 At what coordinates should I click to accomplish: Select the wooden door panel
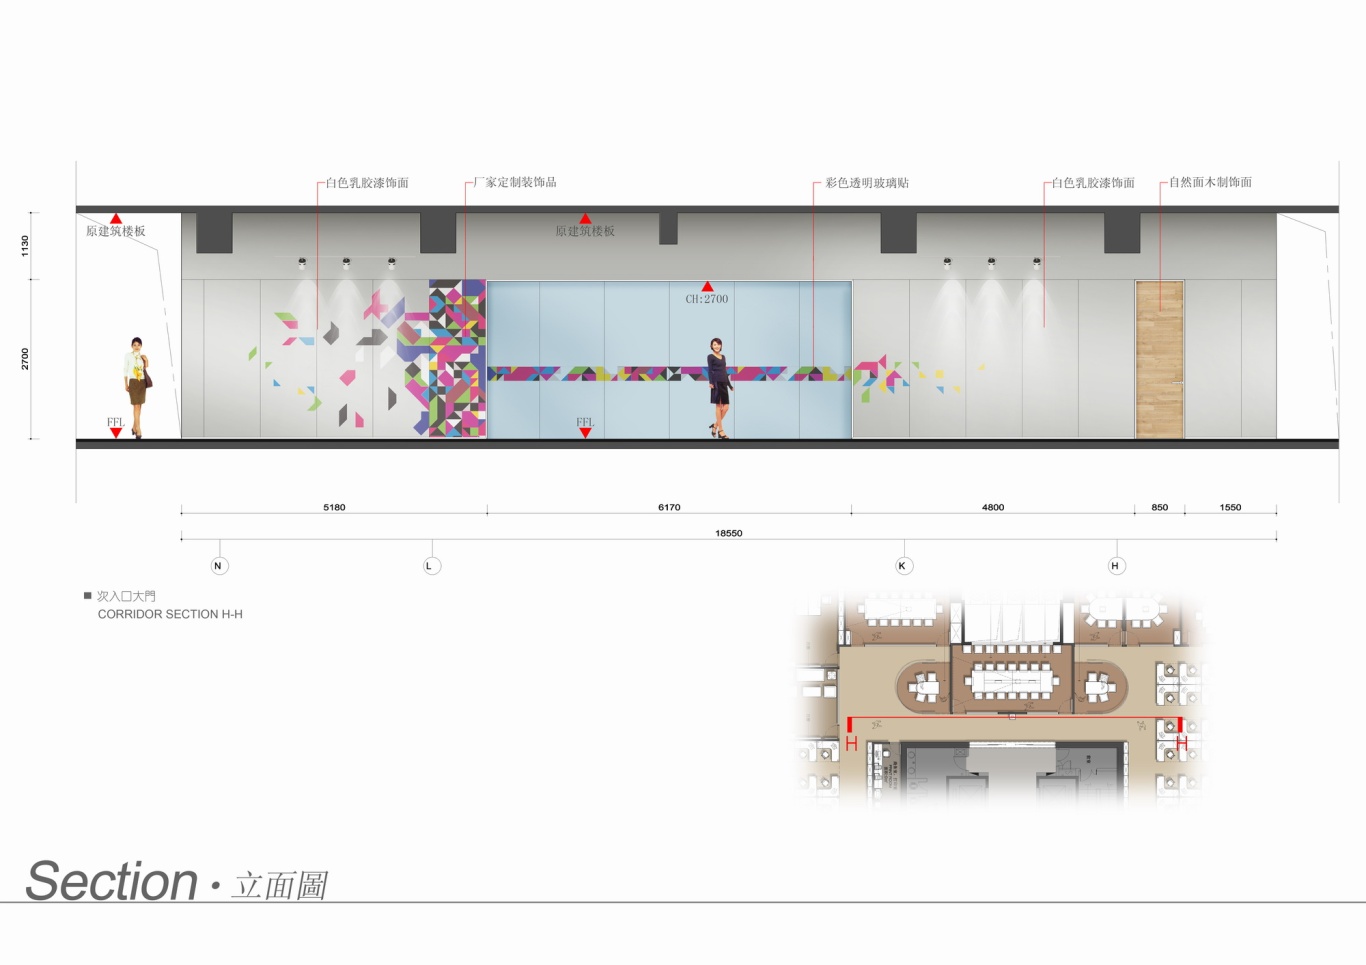1159,359
